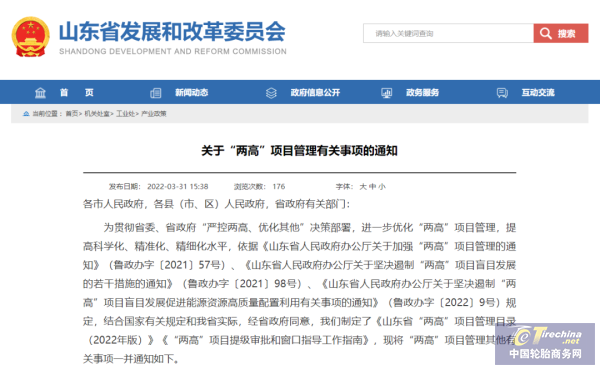
Task: Set the font size to 小
Action: tap(382, 187)
